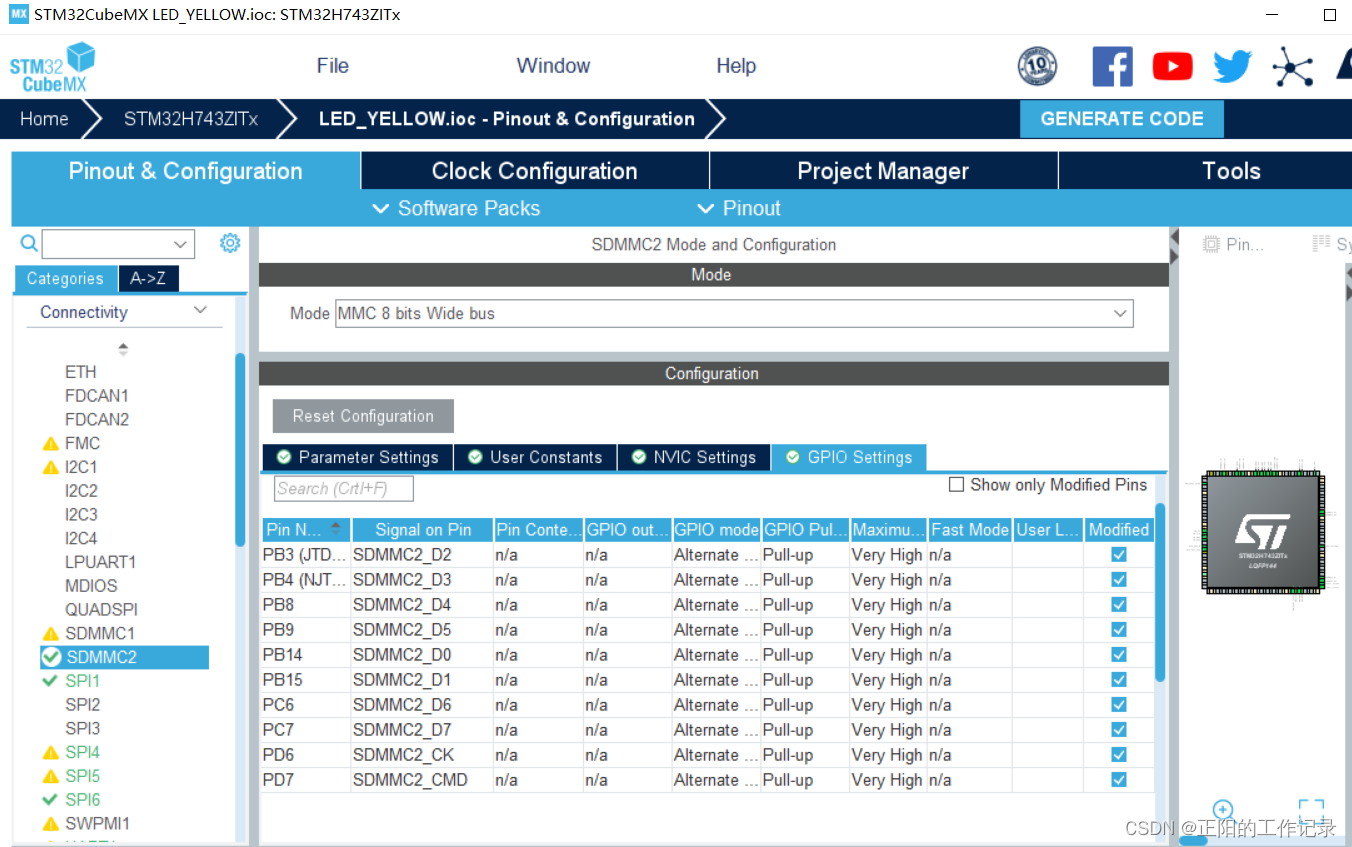The image size is (1352, 847).
Task: Go to STM32H743ZITx breadcrumb
Action: [x=191, y=119]
